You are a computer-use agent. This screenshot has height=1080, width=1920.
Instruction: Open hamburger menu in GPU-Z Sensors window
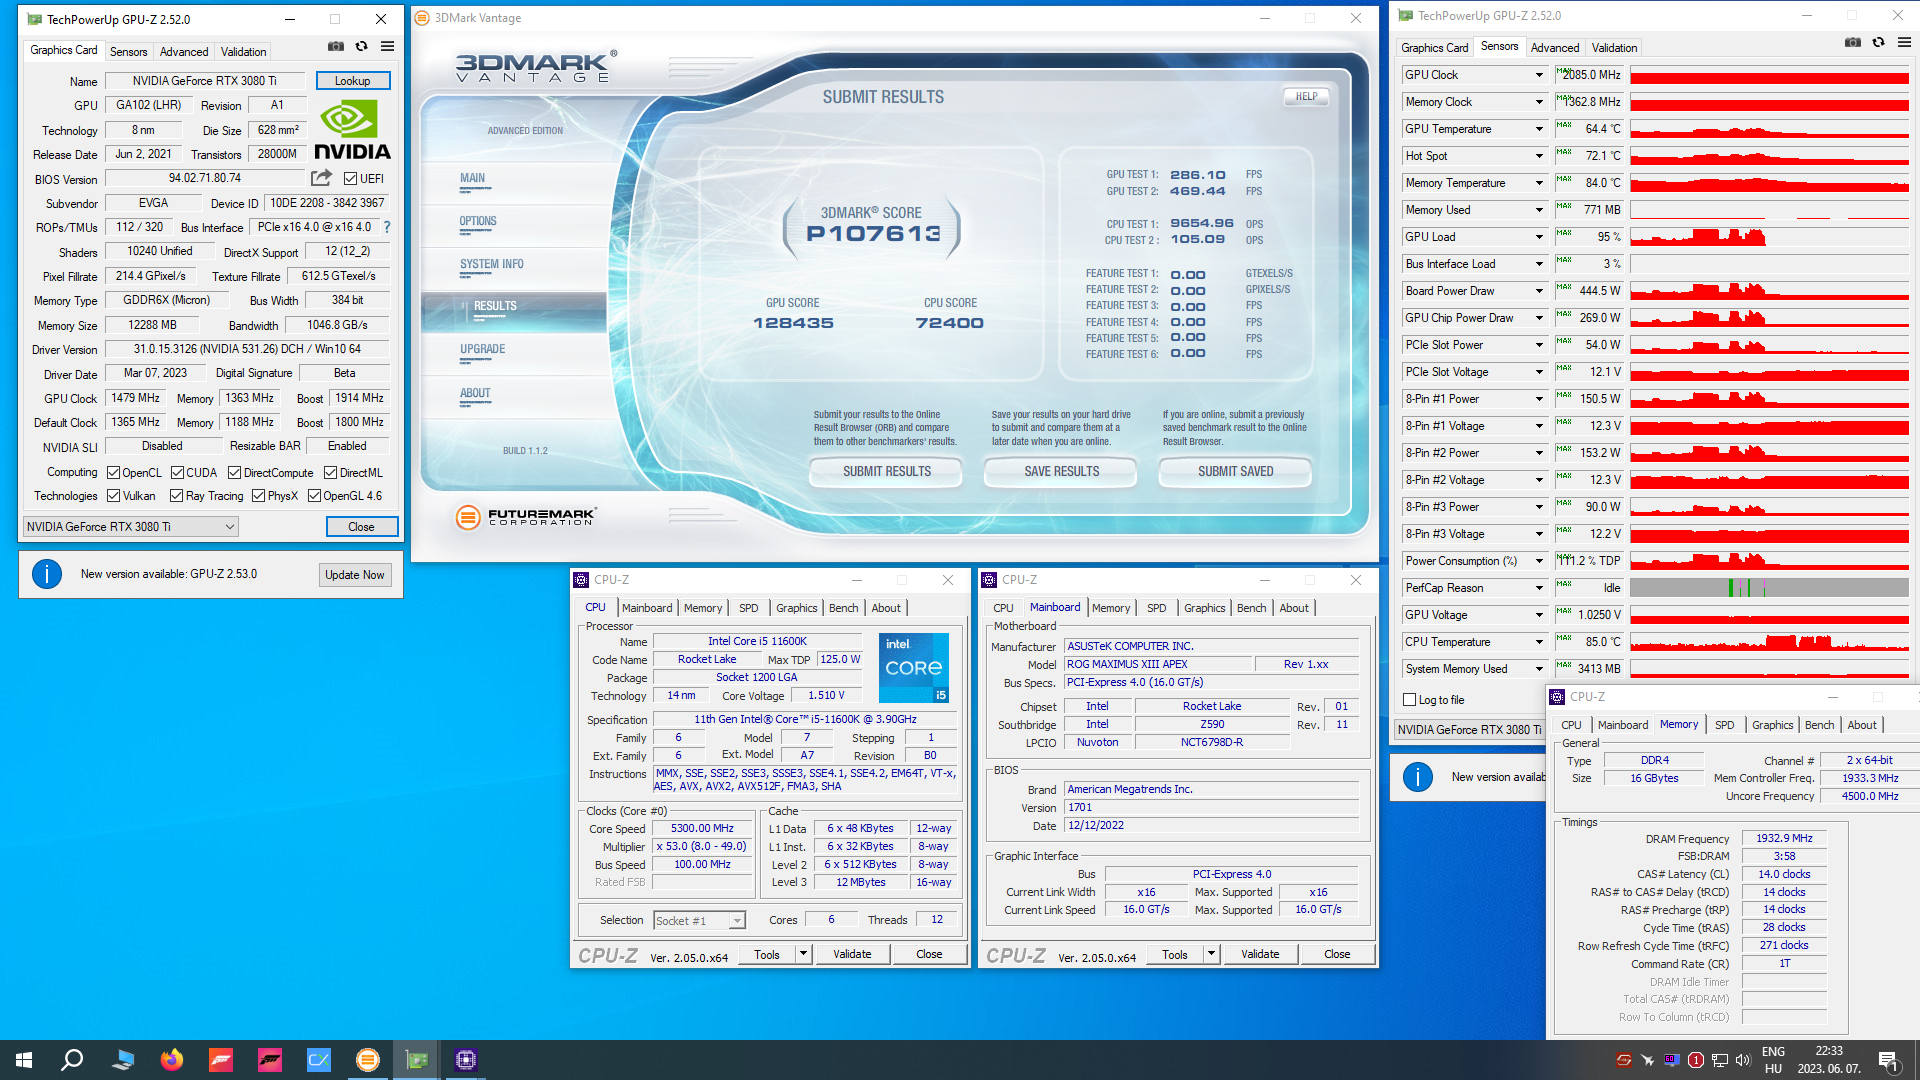(1904, 42)
